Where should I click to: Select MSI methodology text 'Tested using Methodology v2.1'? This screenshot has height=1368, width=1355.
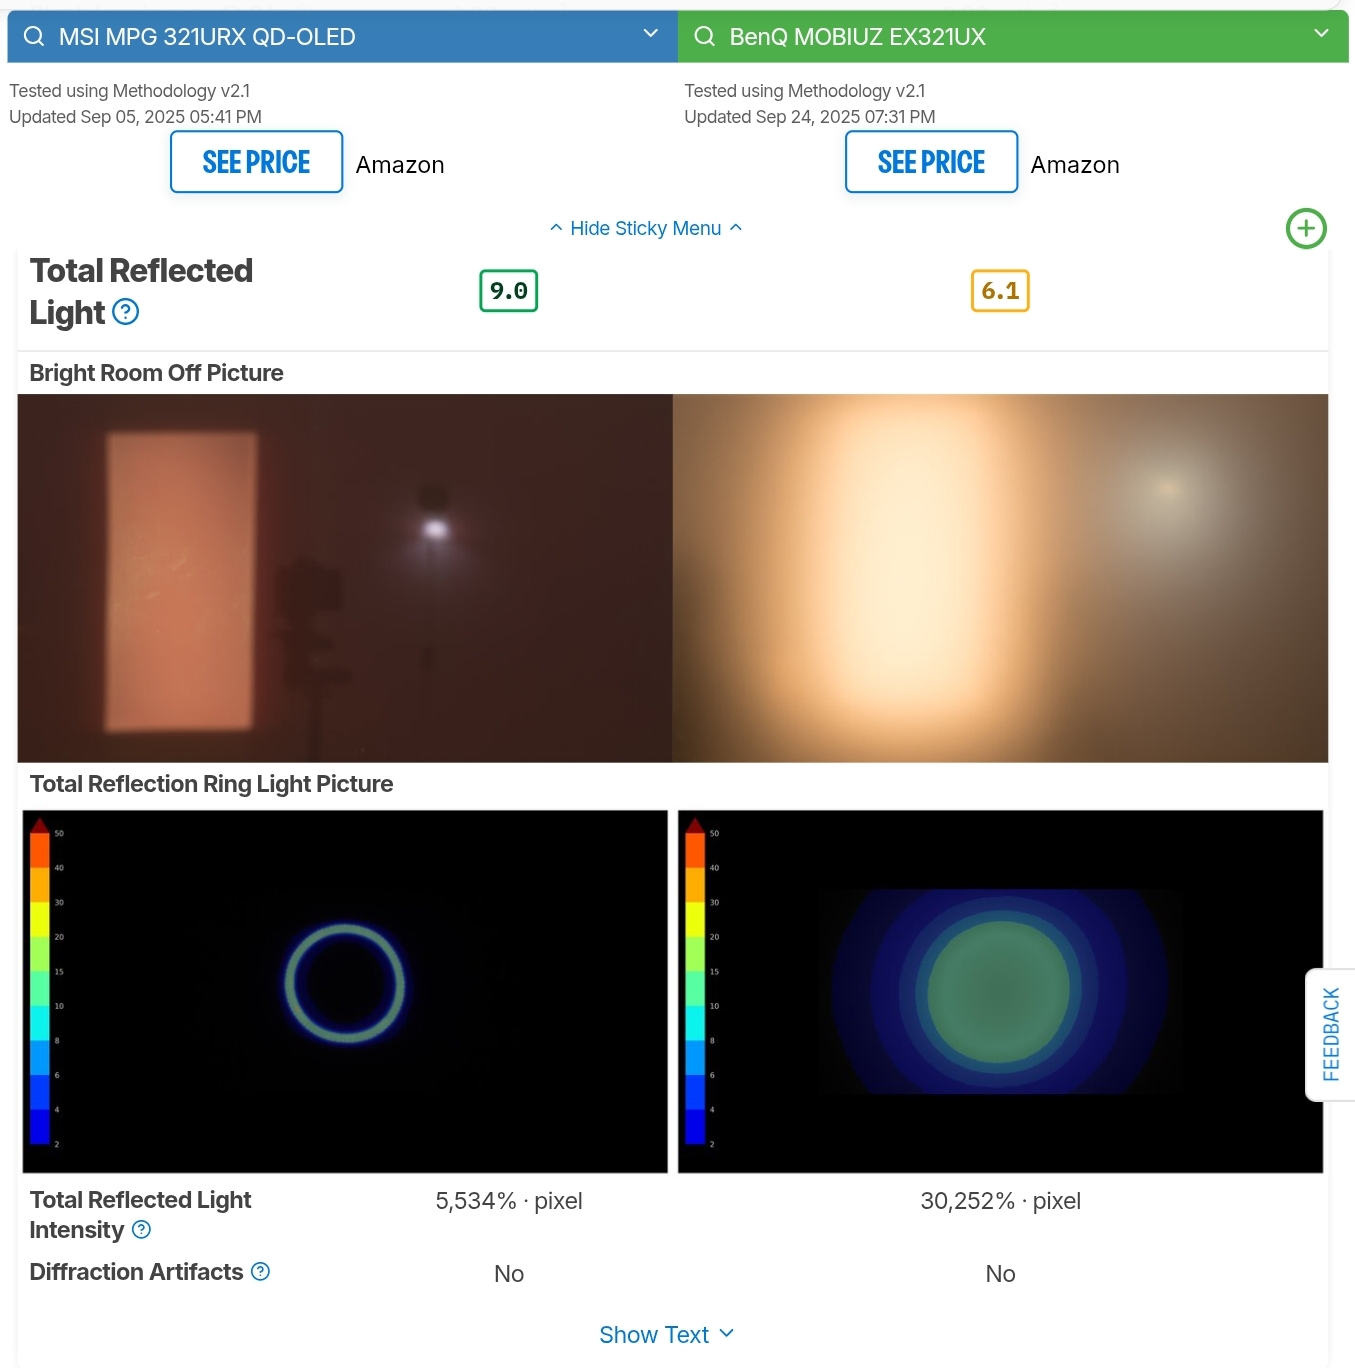tap(130, 91)
